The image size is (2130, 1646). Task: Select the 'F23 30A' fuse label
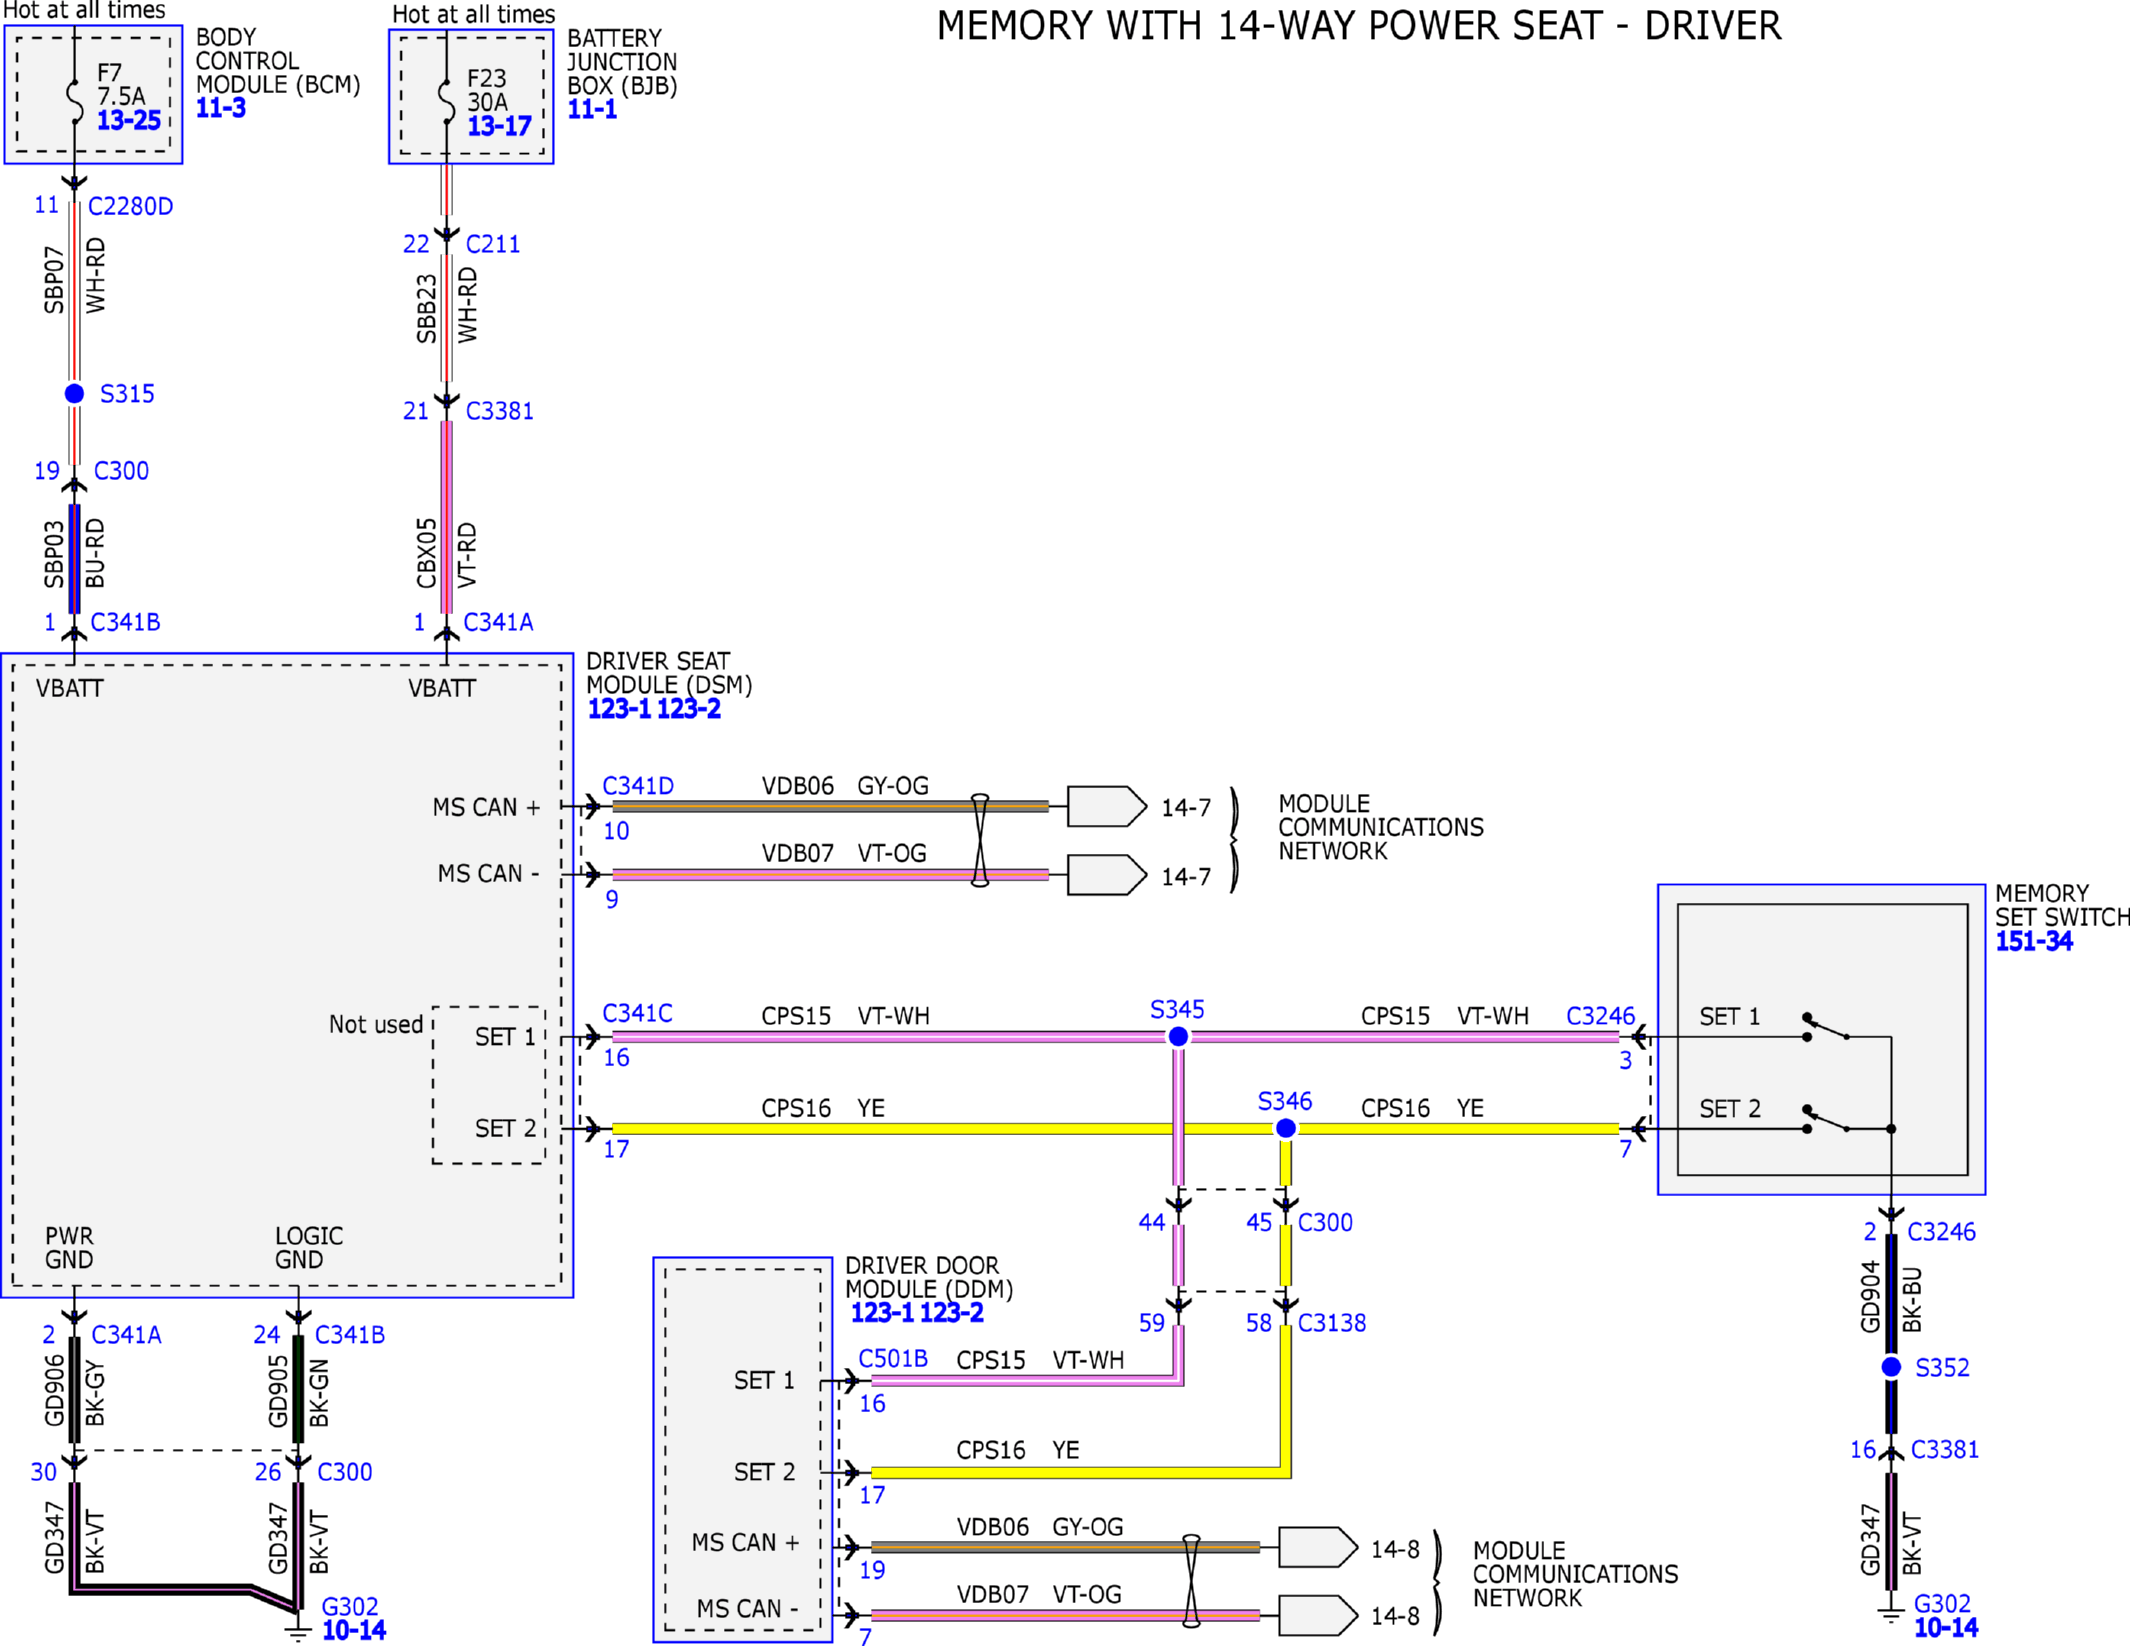point(488,90)
